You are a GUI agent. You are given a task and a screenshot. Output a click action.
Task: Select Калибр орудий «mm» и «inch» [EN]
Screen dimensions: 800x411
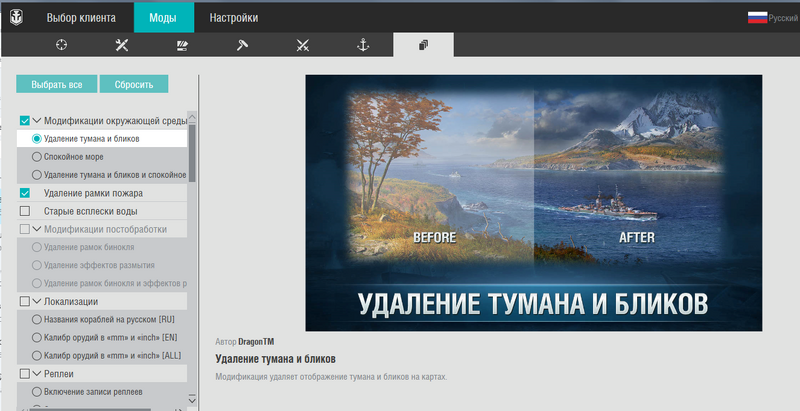[37, 338]
